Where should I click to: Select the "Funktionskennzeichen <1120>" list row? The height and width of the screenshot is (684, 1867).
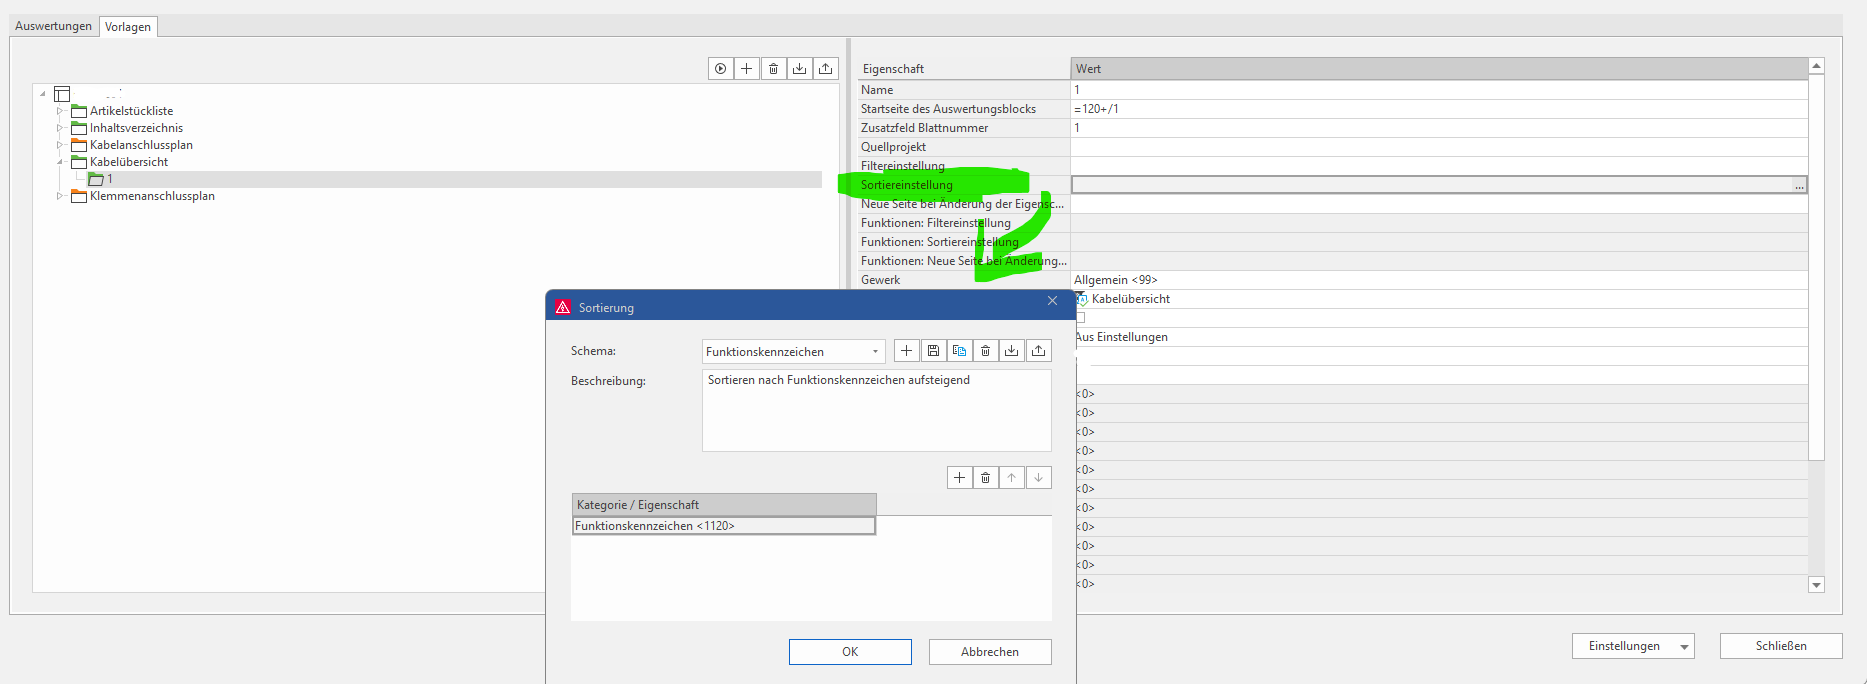724,526
